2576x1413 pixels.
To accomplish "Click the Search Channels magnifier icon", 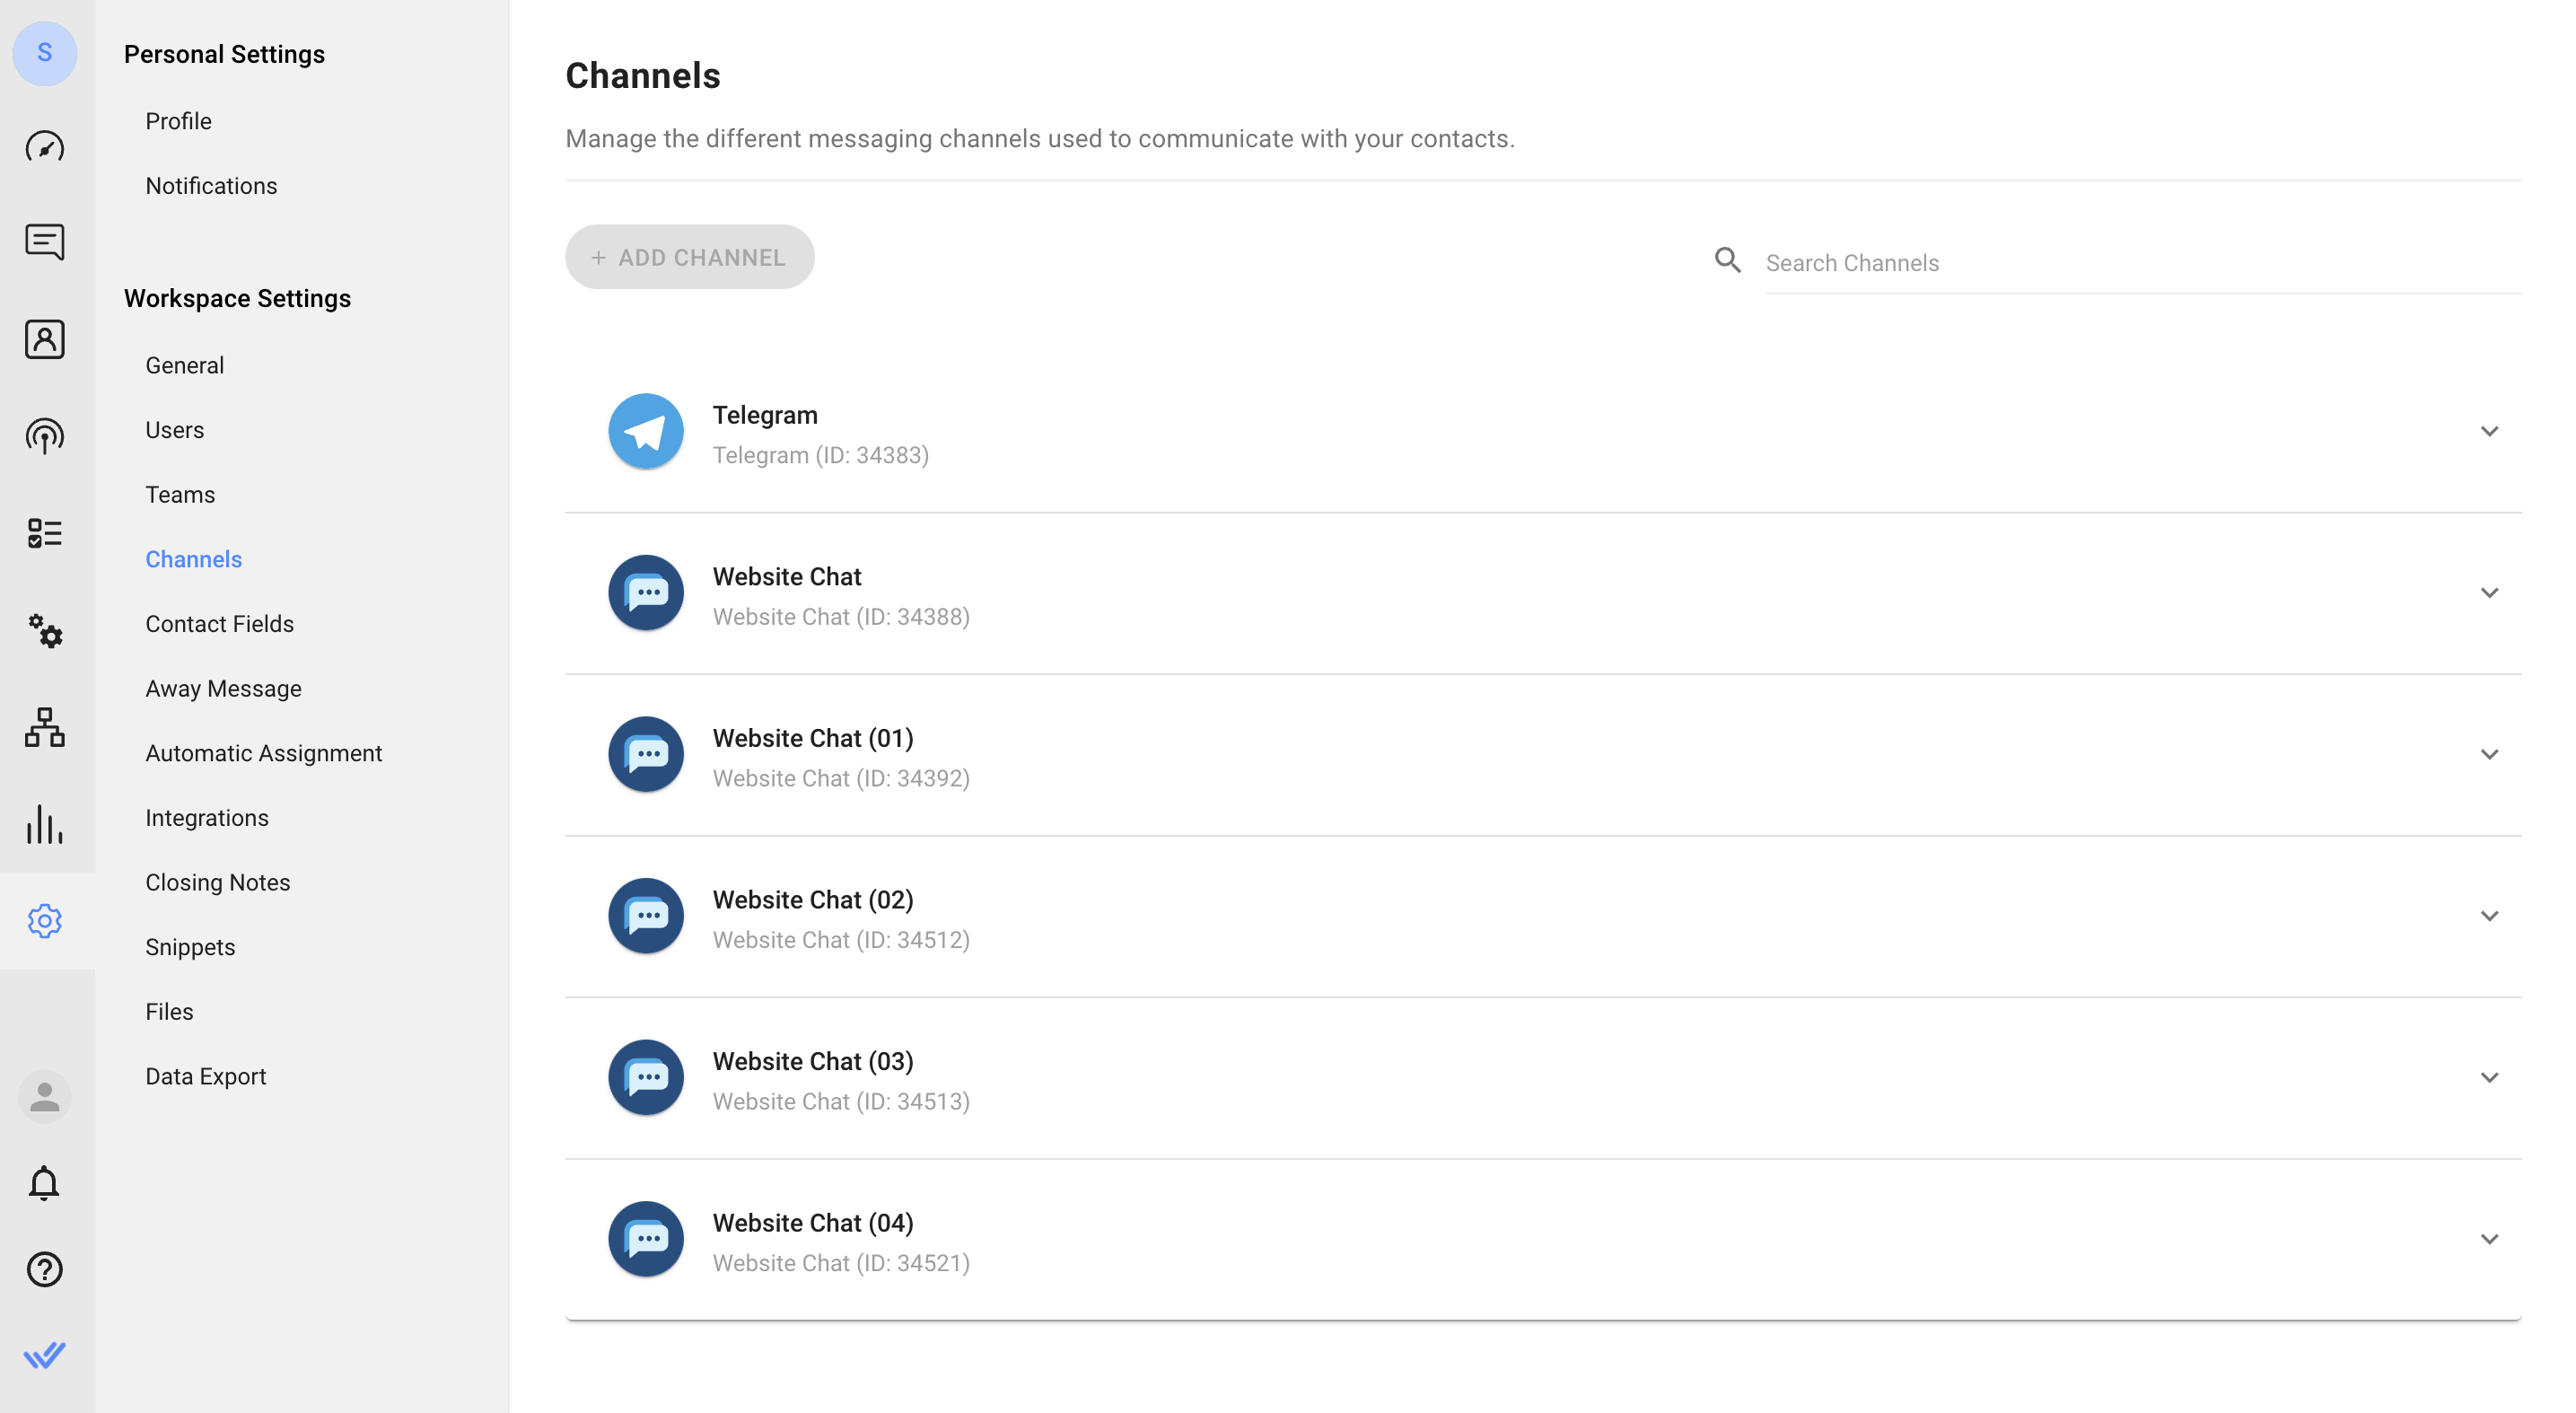I will coord(1728,260).
